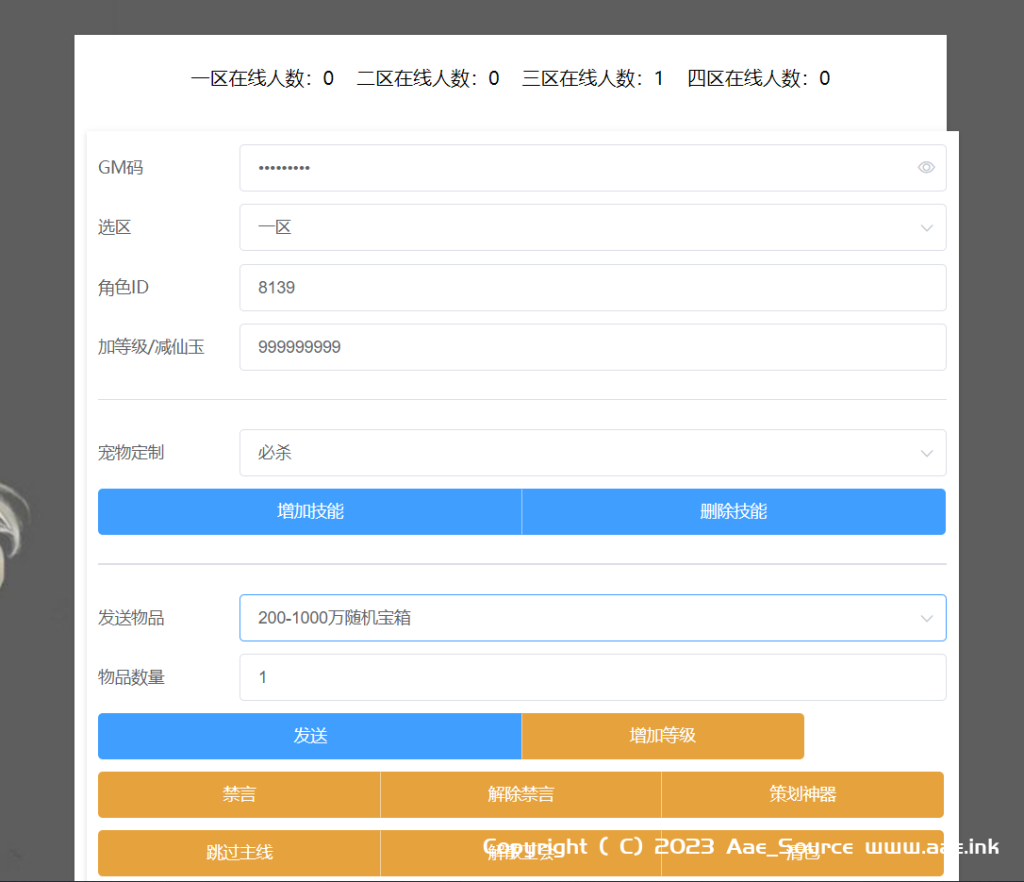The height and width of the screenshot is (882, 1024).
Task: Click the 一区在线人数 status text
Action: pyautogui.click(x=262, y=79)
